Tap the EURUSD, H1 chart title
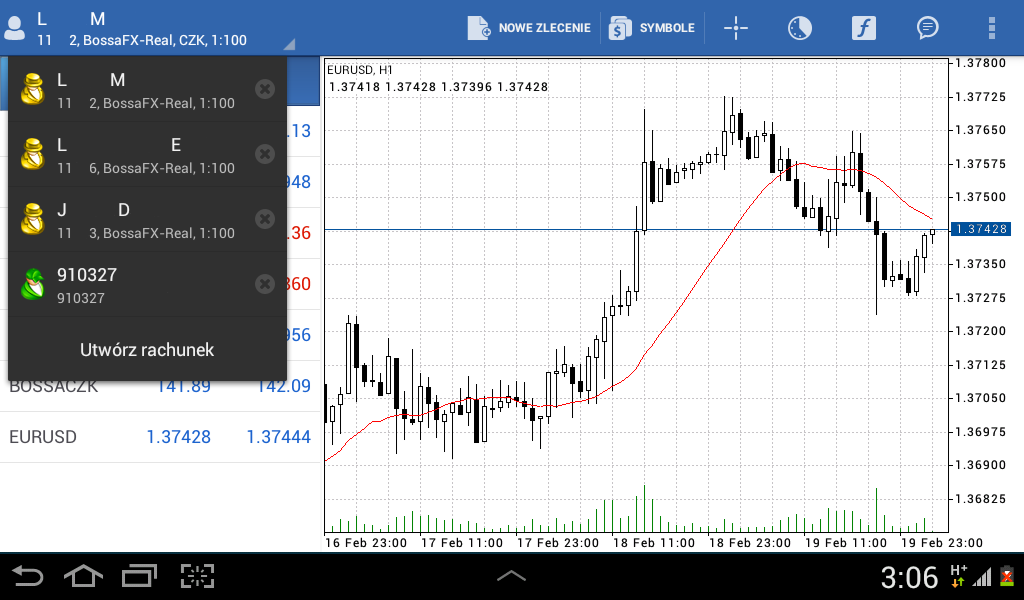This screenshot has width=1024, height=600. 360,70
